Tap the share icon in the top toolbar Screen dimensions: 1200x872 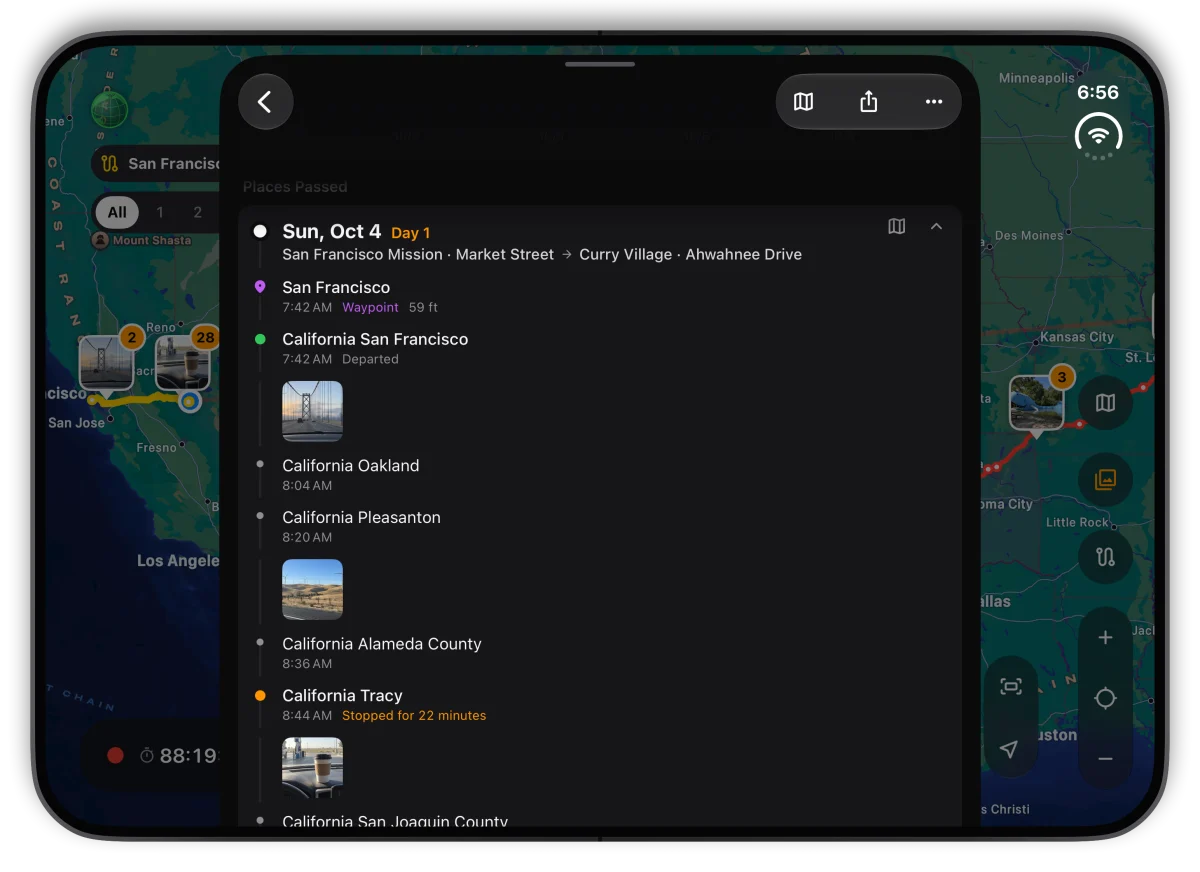[868, 102]
